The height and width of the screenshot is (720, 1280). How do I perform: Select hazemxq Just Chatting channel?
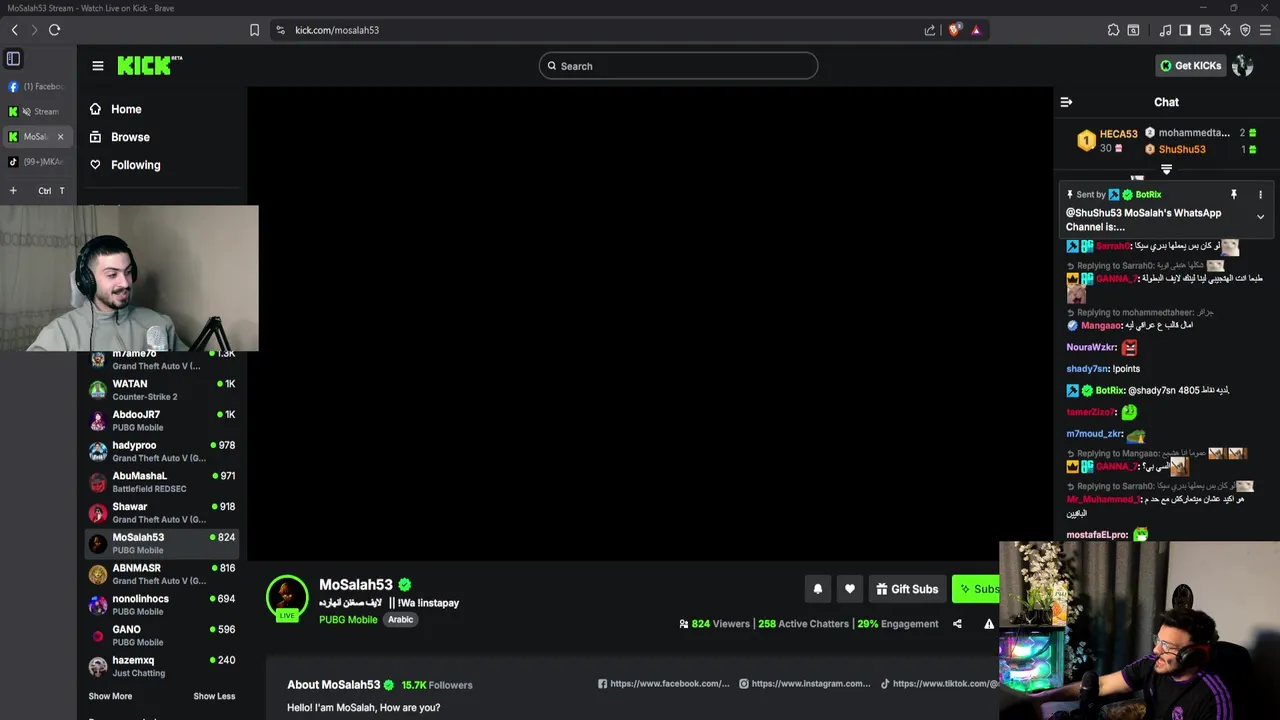click(162, 666)
